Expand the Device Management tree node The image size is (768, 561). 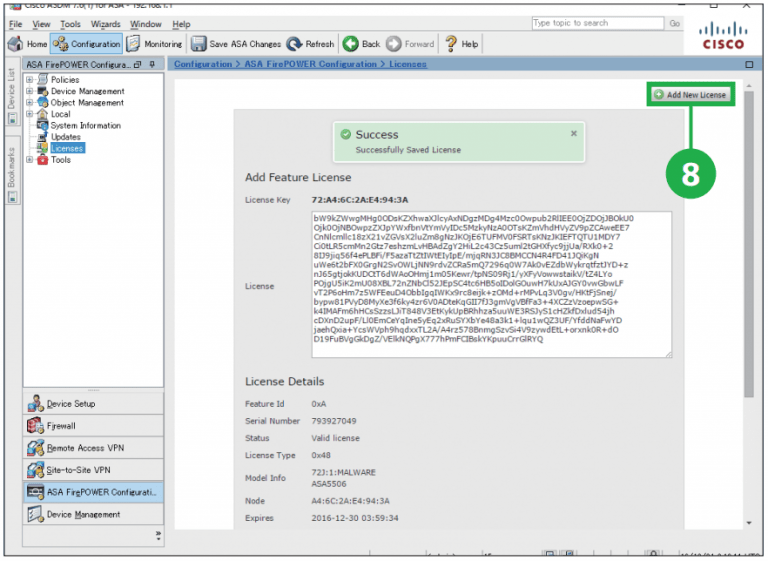pyautogui.click(x=29, y=91)
